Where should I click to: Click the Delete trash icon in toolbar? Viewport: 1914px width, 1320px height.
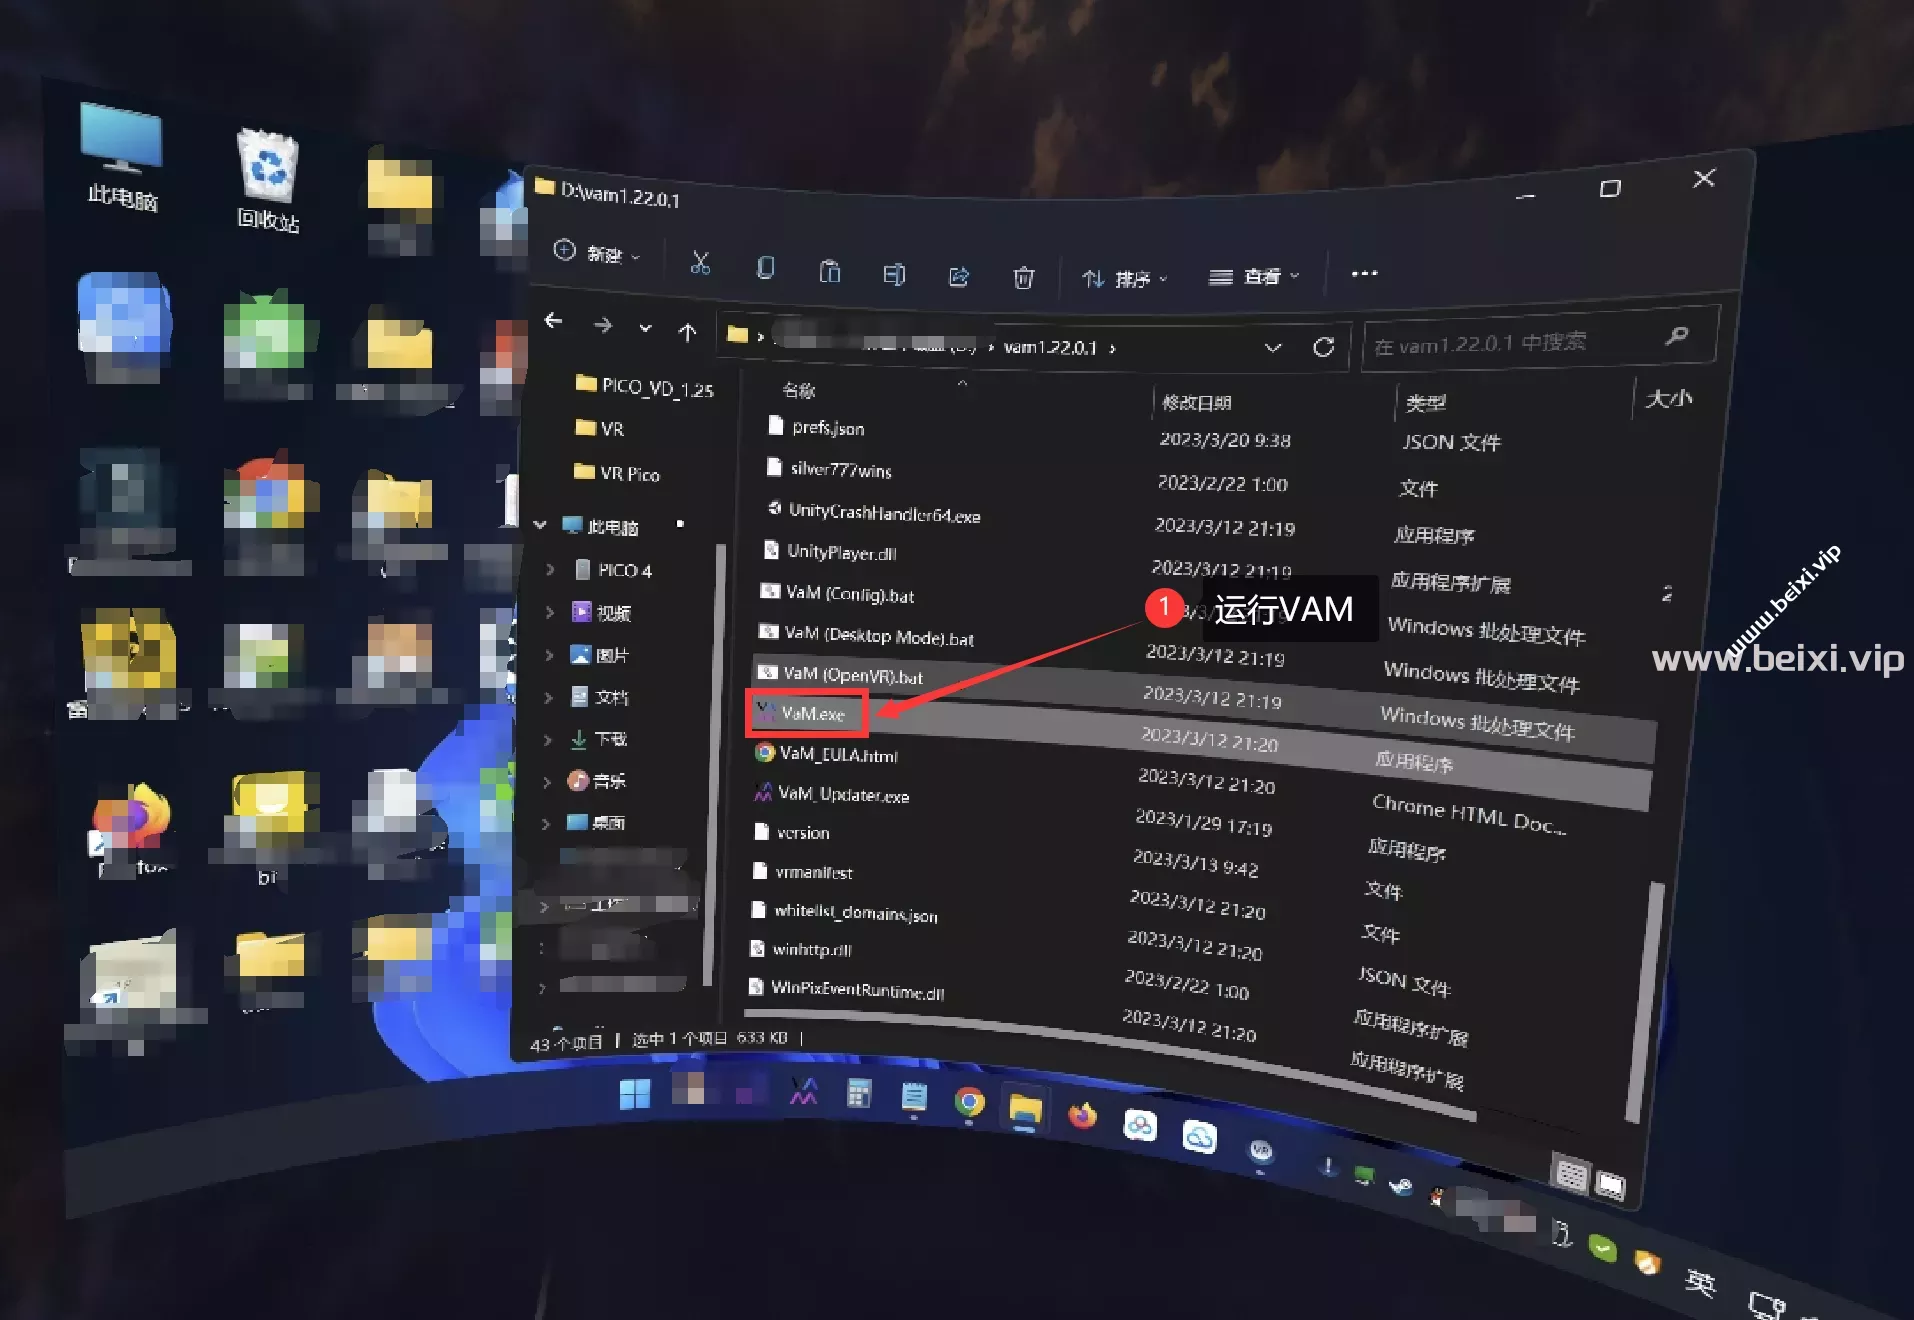coord(1023,277)
